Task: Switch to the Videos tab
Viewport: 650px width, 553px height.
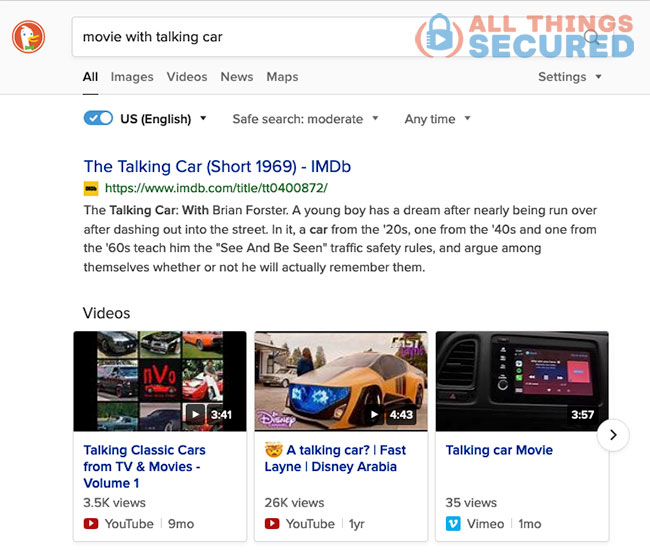Action: coord(187,77)
